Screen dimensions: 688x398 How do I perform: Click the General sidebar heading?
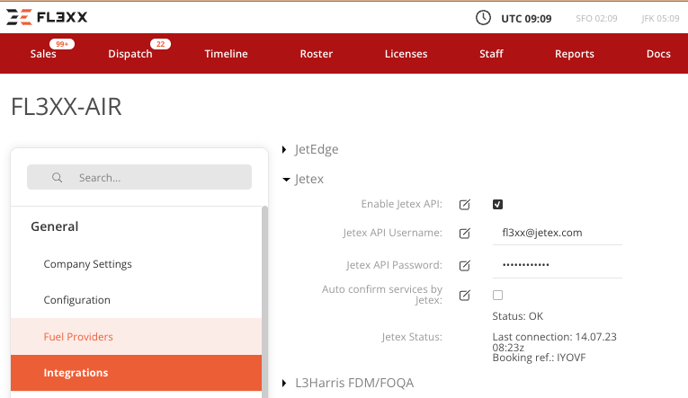(x=54, y=226)
